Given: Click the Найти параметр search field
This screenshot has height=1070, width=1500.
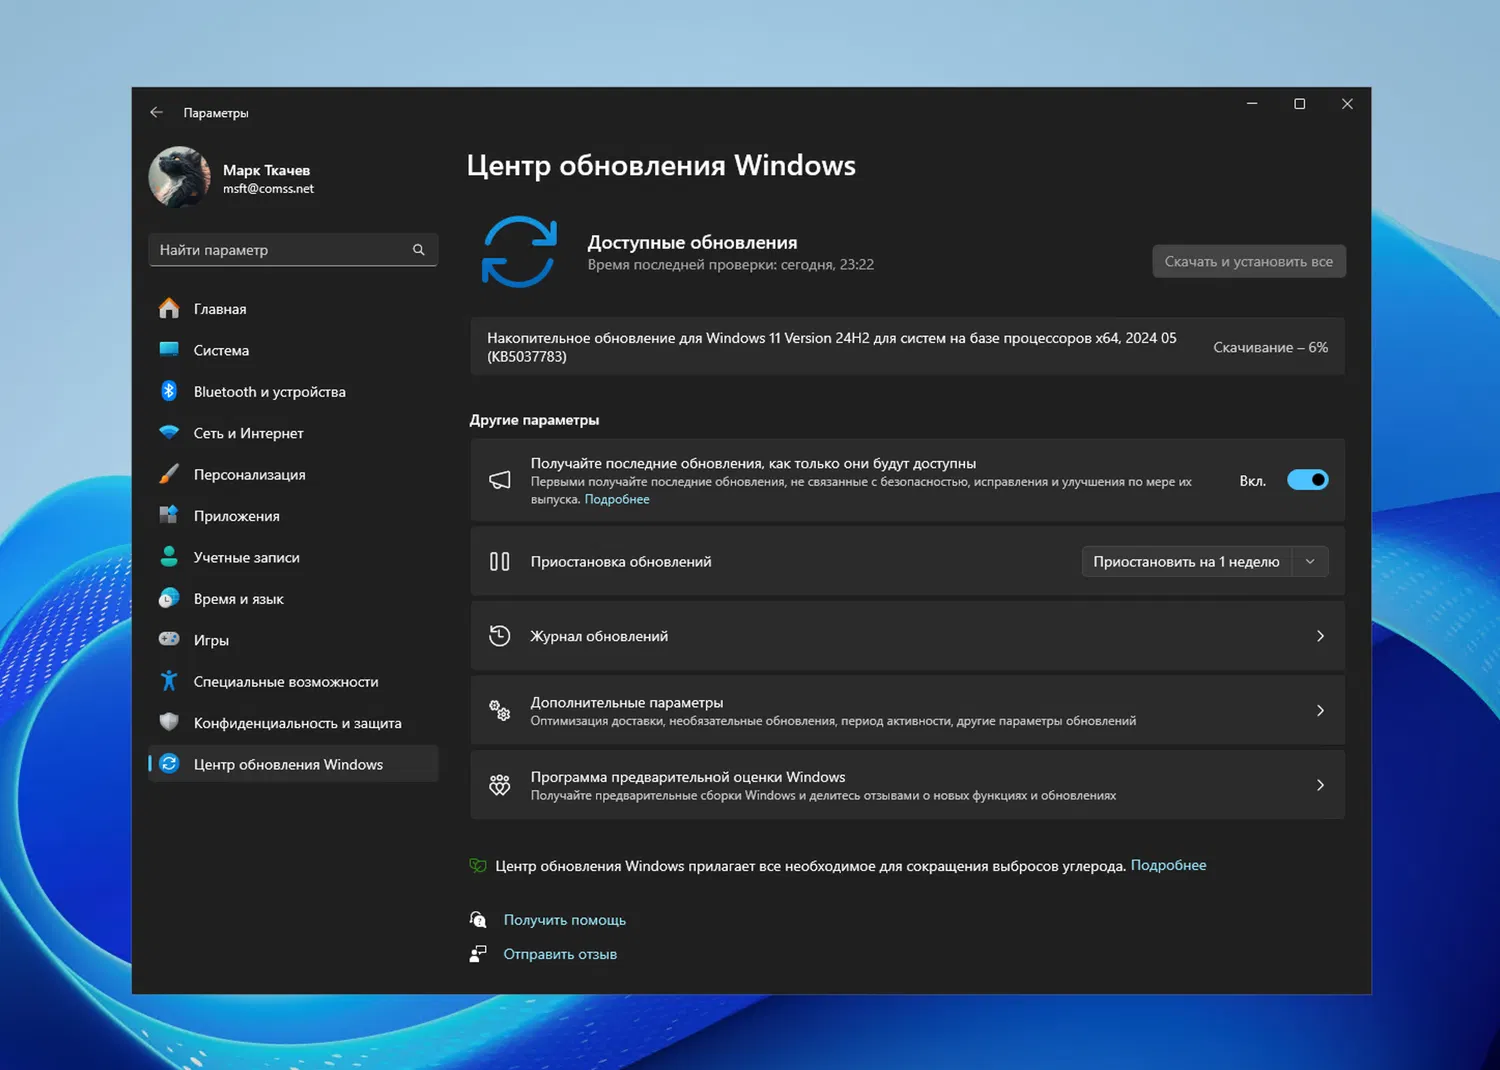Looking at the screenshot, I should (293, 250).
